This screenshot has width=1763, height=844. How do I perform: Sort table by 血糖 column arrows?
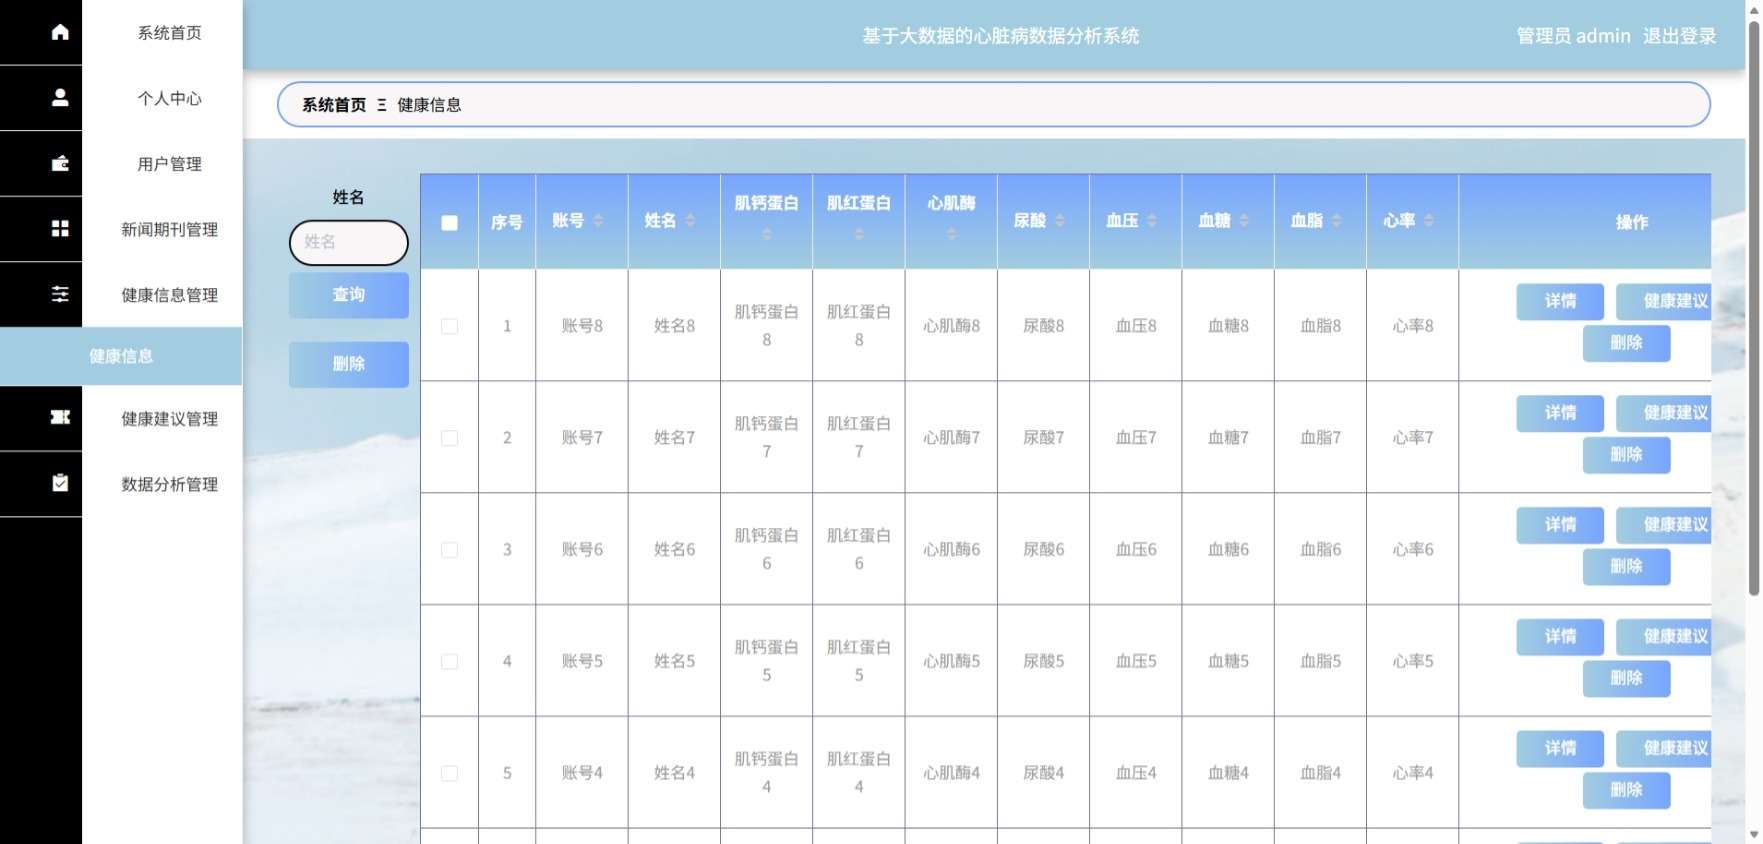pyautogui.click(x=1244, y=220)
